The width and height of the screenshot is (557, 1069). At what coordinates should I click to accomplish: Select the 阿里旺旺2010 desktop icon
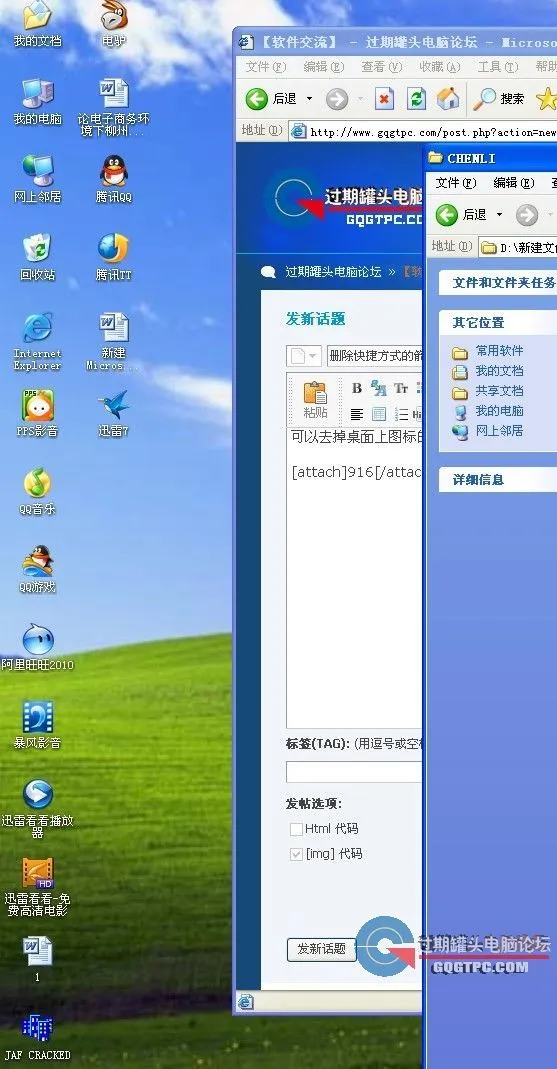37,647
